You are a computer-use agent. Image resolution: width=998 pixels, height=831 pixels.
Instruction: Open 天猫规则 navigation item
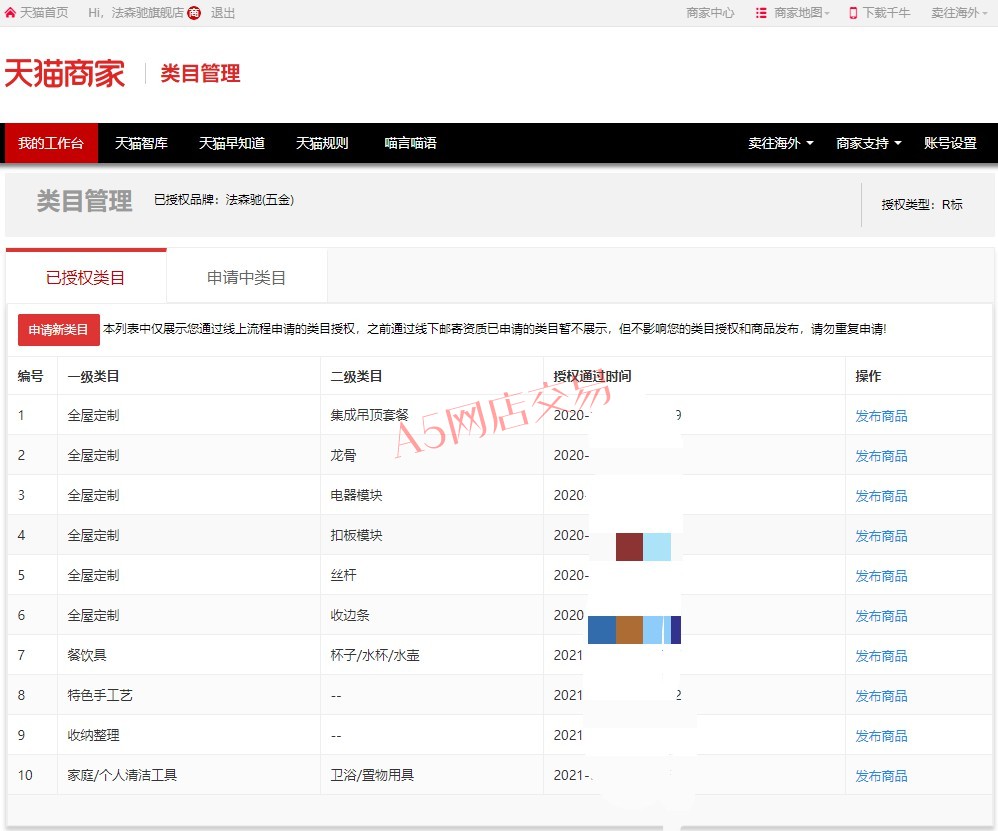pos(322,143)
